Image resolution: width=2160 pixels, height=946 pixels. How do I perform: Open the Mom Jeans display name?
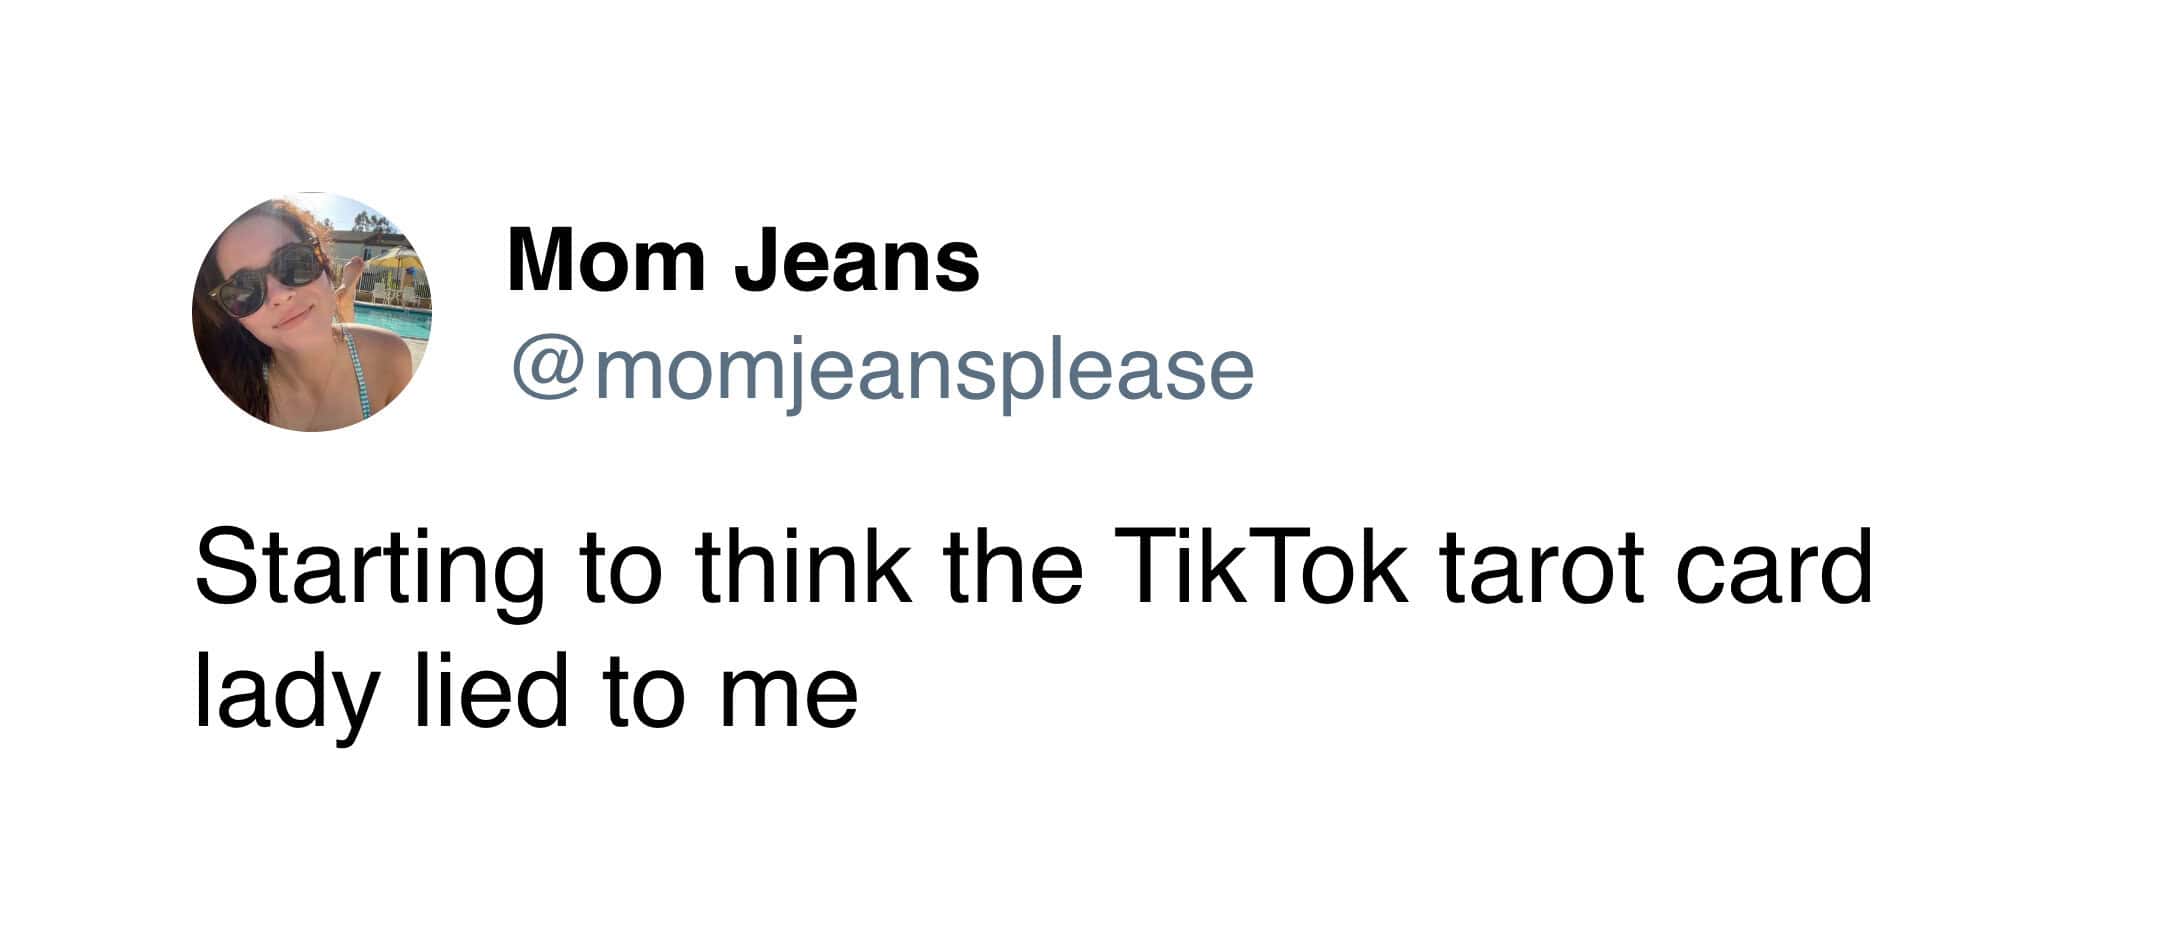[x=743, y=260]
